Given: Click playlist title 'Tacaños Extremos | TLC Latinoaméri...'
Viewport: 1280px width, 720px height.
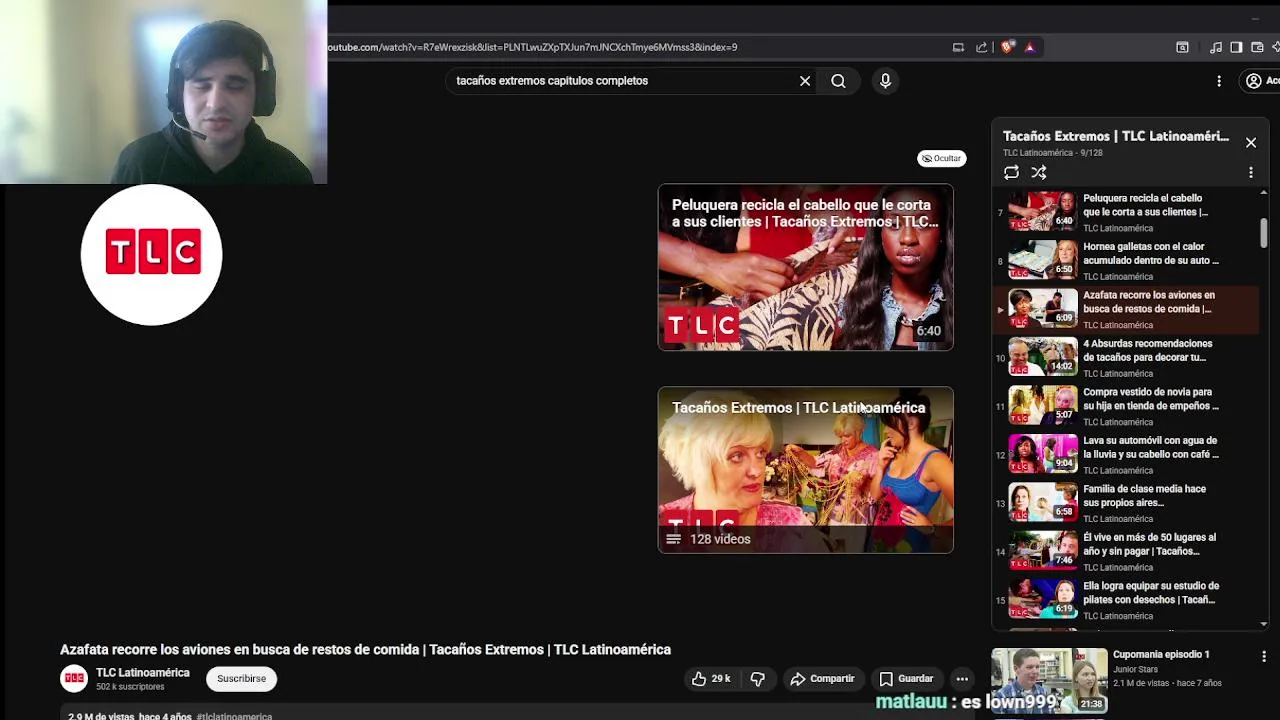Looking at the screenshot, I should (1116, 136).
